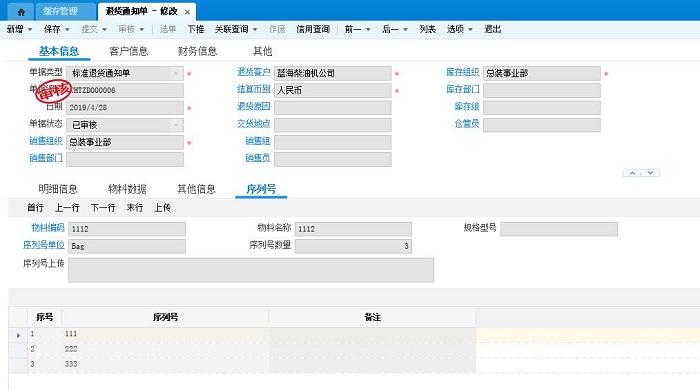Screen dimensions: 700x390
Task: Open the 单据类型 combo box
Action: pyautogui.click(x=125, y=73)
